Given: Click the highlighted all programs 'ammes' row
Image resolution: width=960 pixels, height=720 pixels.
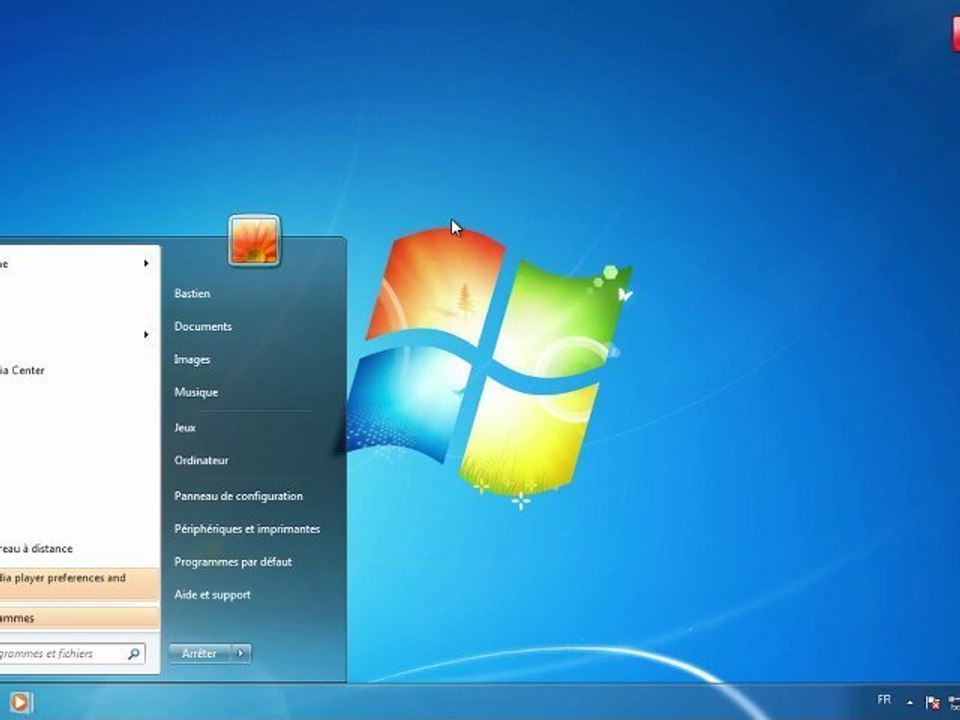Looking at the screenshot, I should [x=80, y=618].
